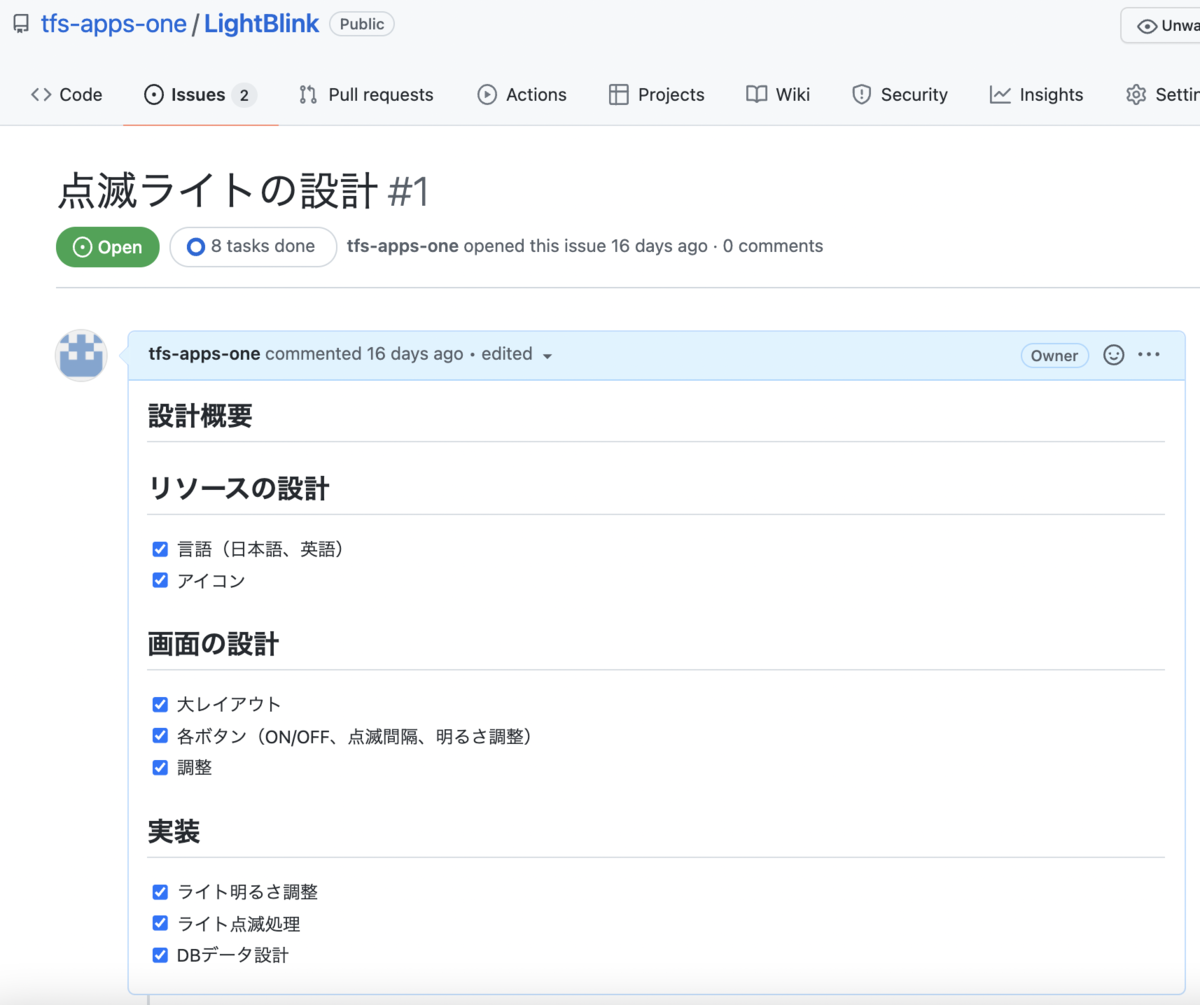Viewport: 1200px width, 1005px height.
Task: Switch to the Pull requests tab
Action: pos(366,95)
